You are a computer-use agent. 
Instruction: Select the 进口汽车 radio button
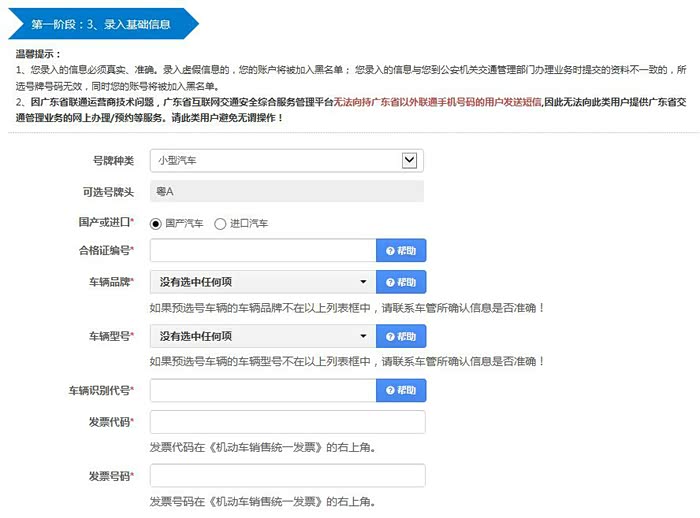[221, 223]
